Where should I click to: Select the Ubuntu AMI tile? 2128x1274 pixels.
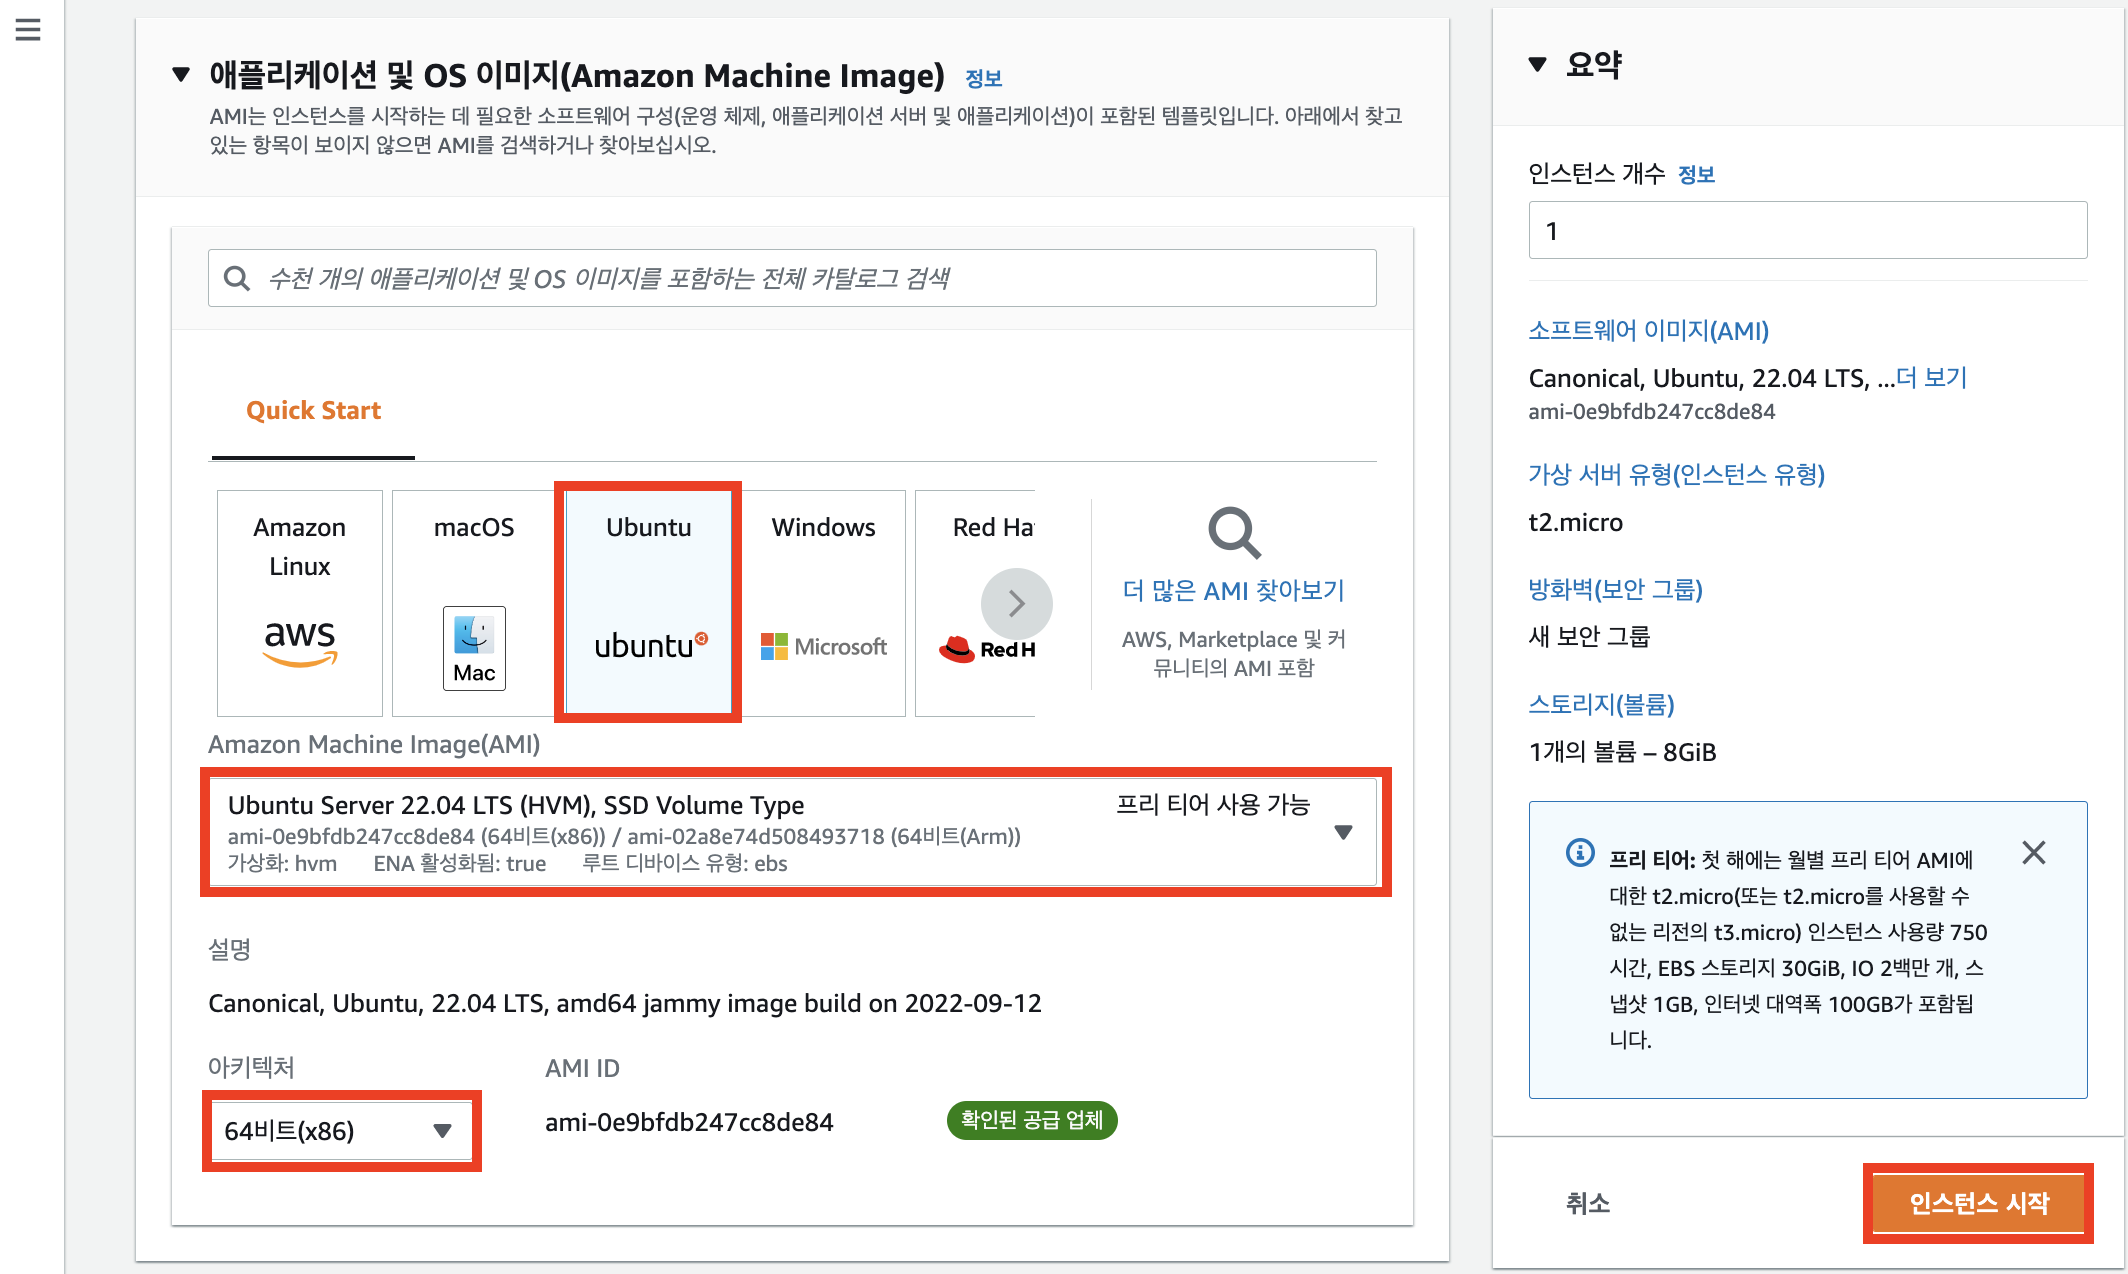pyautogui.click(x=648, y=602)
